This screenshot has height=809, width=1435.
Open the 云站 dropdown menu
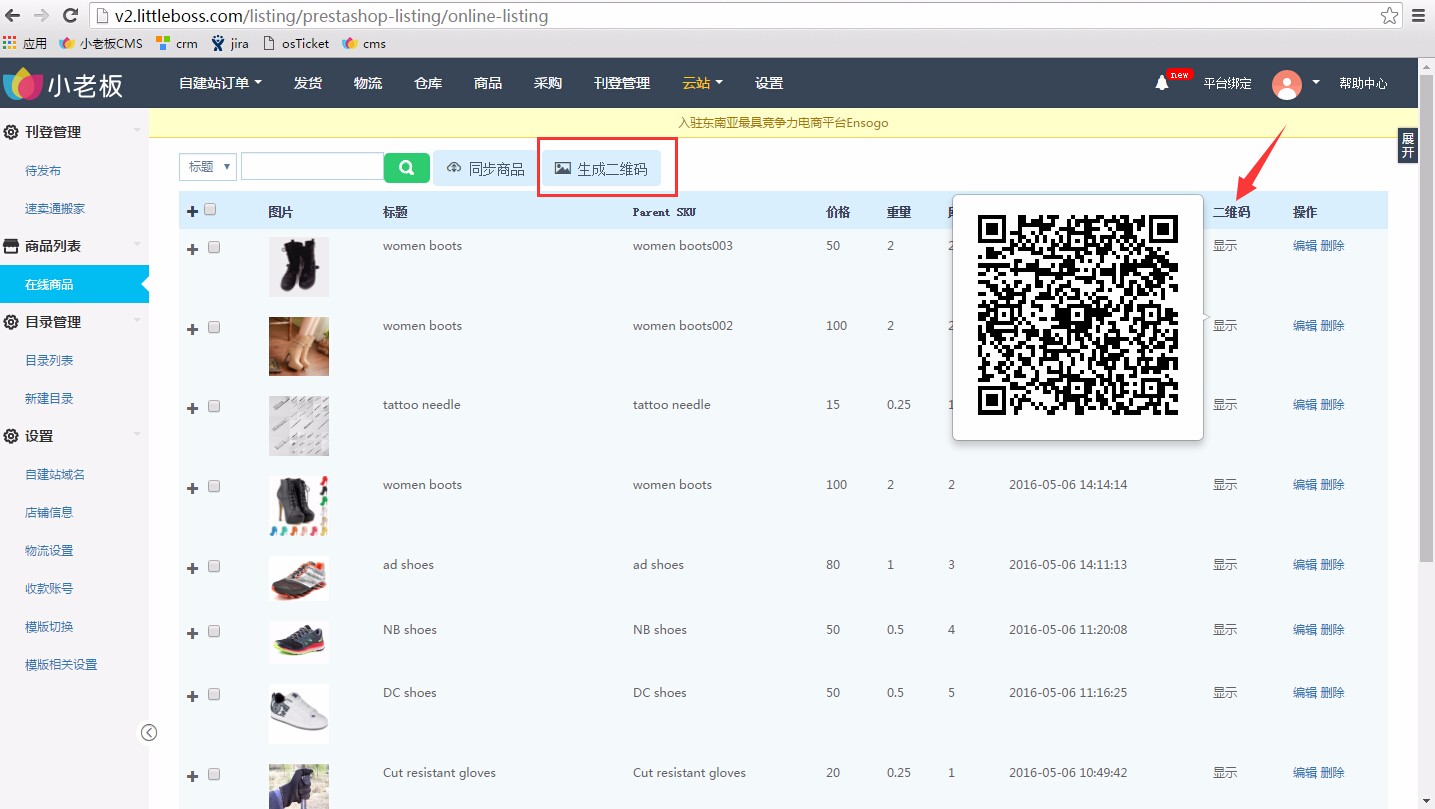pyautogui.click(x=702, y=83)
